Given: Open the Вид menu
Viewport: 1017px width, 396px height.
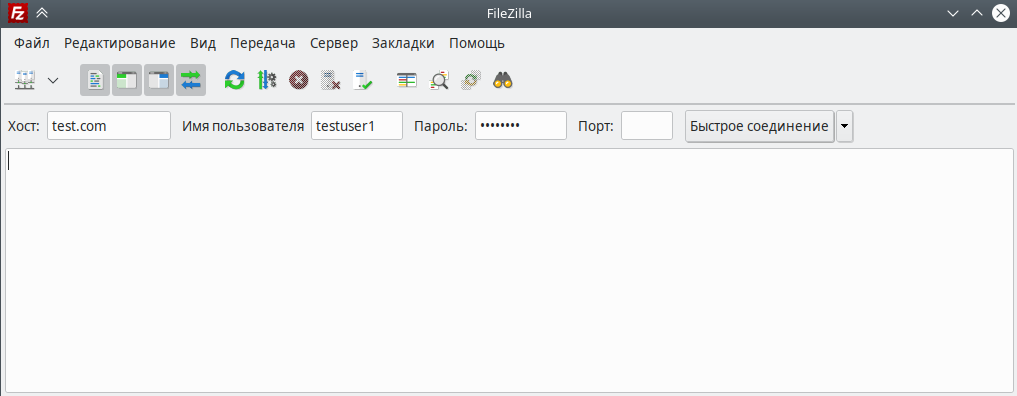Looking at the screenshot, I should pyautogui.click(x=203, y=43).
